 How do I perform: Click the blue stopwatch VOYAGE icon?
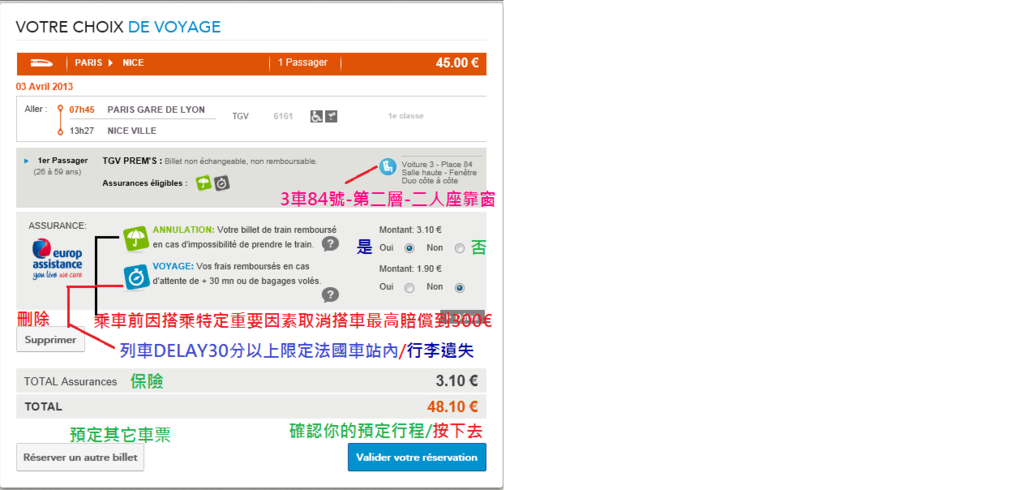point(136,277)
